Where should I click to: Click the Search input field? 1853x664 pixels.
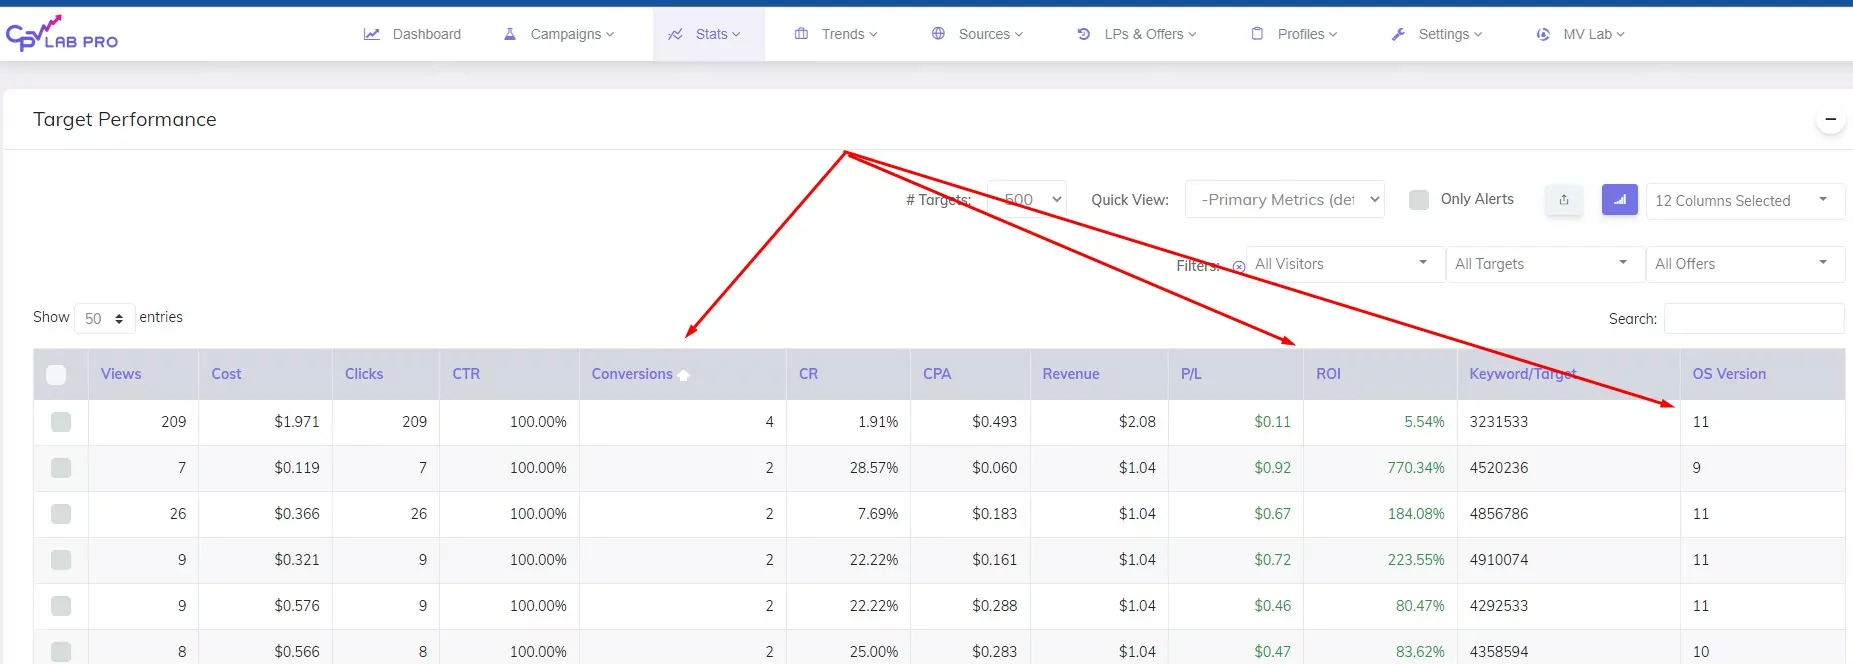coord(1753,318)
